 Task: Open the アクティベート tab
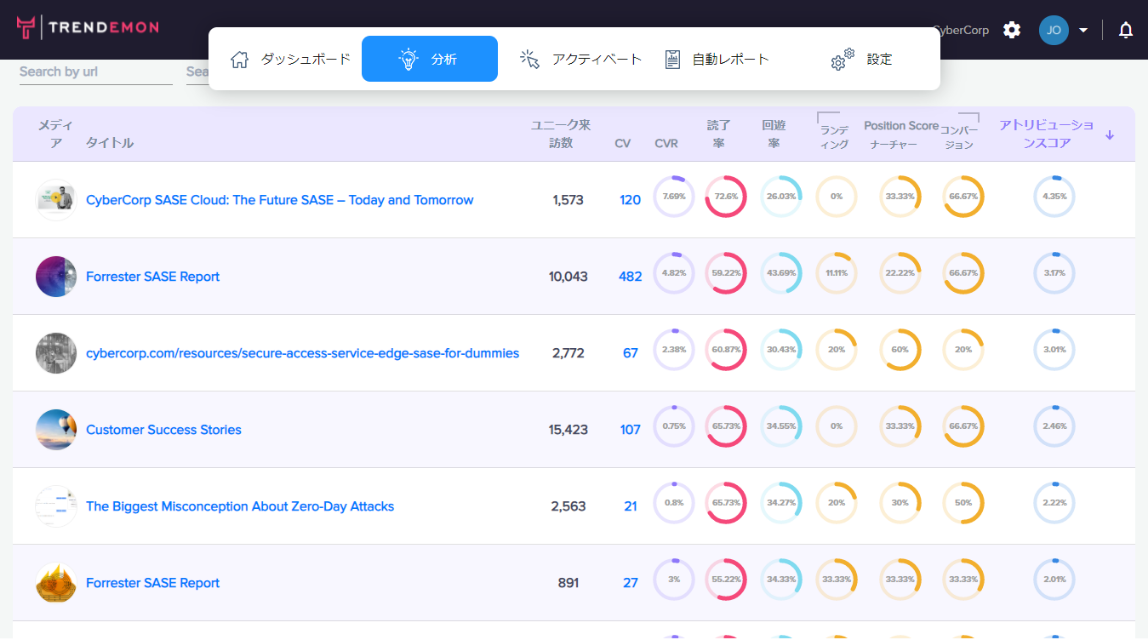[581, 59]
